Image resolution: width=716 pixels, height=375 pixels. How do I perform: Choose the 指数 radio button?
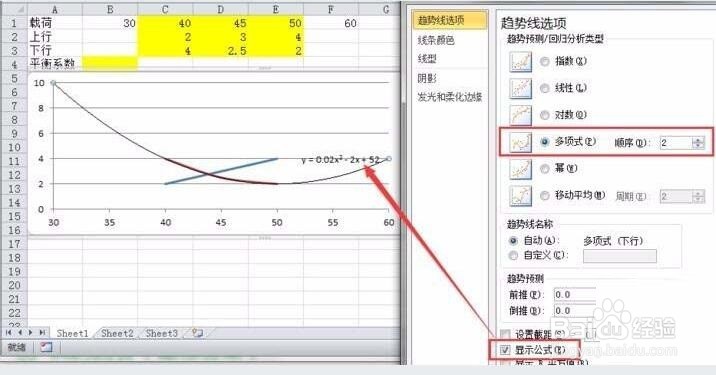coord(545,61)
